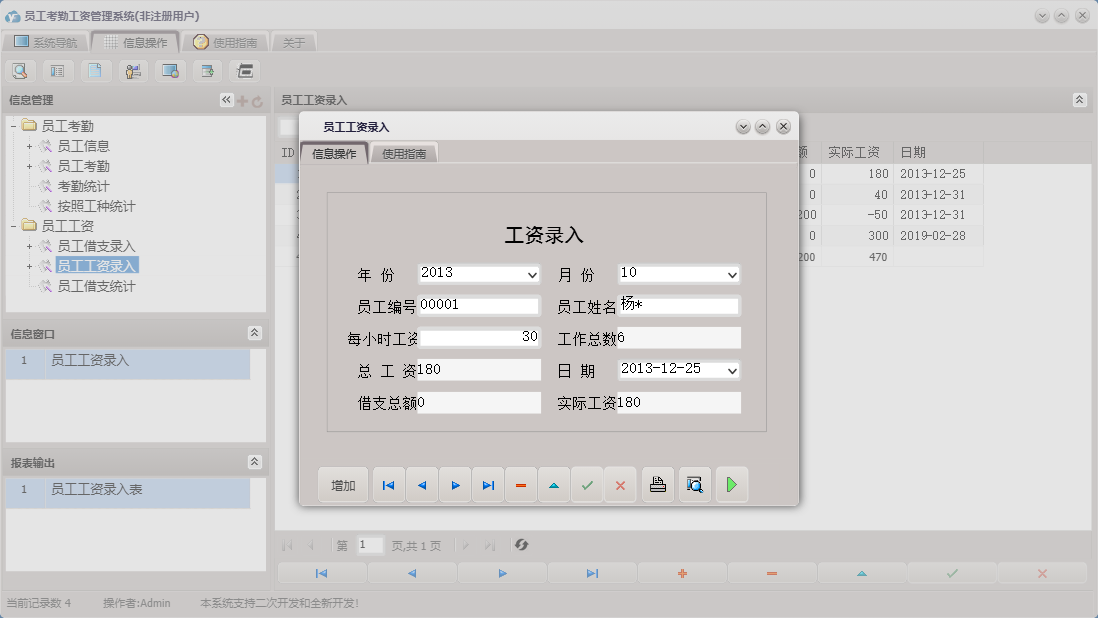Open the employee statistics chart toolbar icon
This screenshot has width=1098, height=618.
pyautogui.click(x=133, y=70)
